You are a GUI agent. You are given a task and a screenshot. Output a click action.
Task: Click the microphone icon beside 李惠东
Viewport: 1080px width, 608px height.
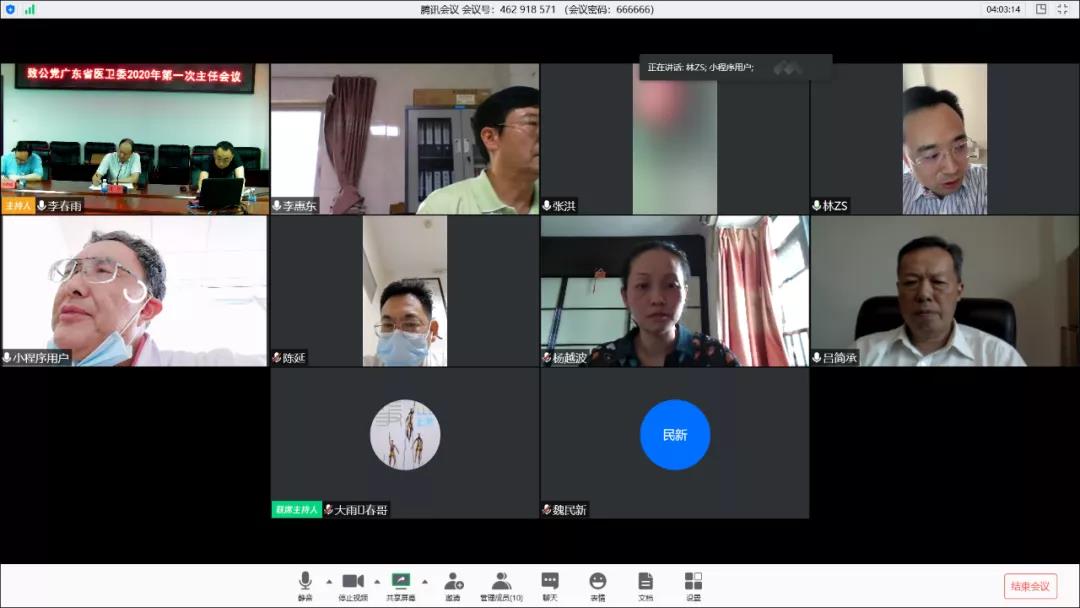277,205
